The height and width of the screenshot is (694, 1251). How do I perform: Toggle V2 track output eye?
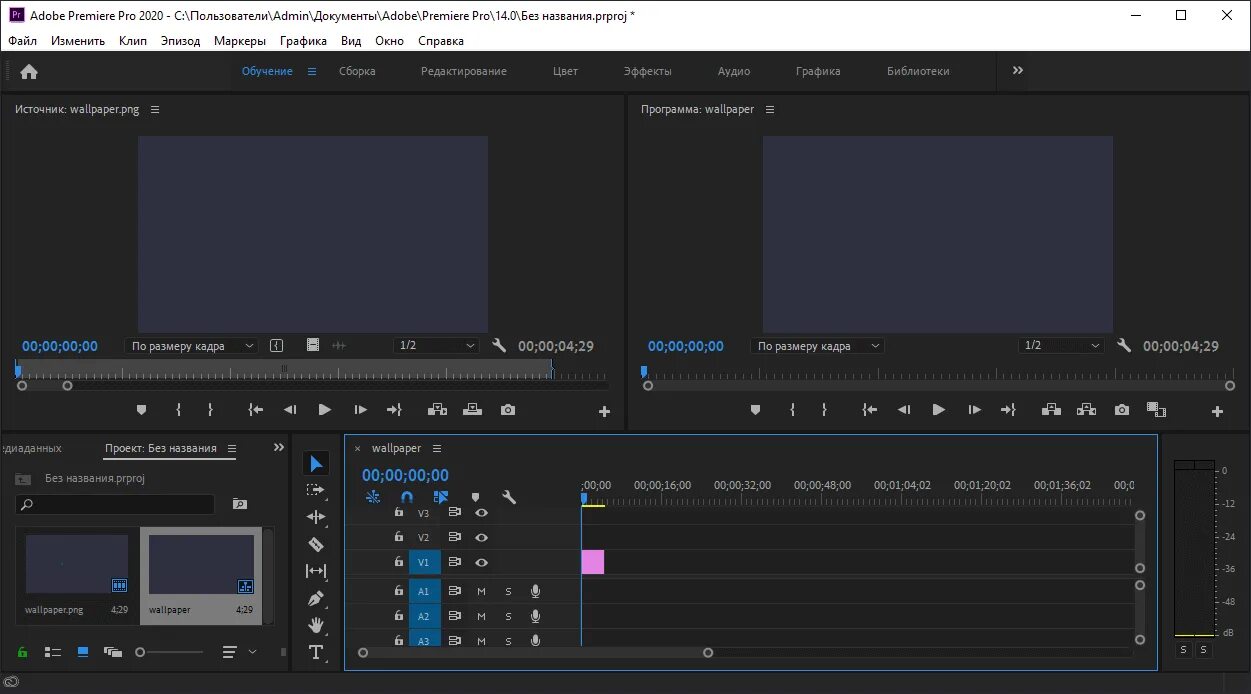pos(481,538)
